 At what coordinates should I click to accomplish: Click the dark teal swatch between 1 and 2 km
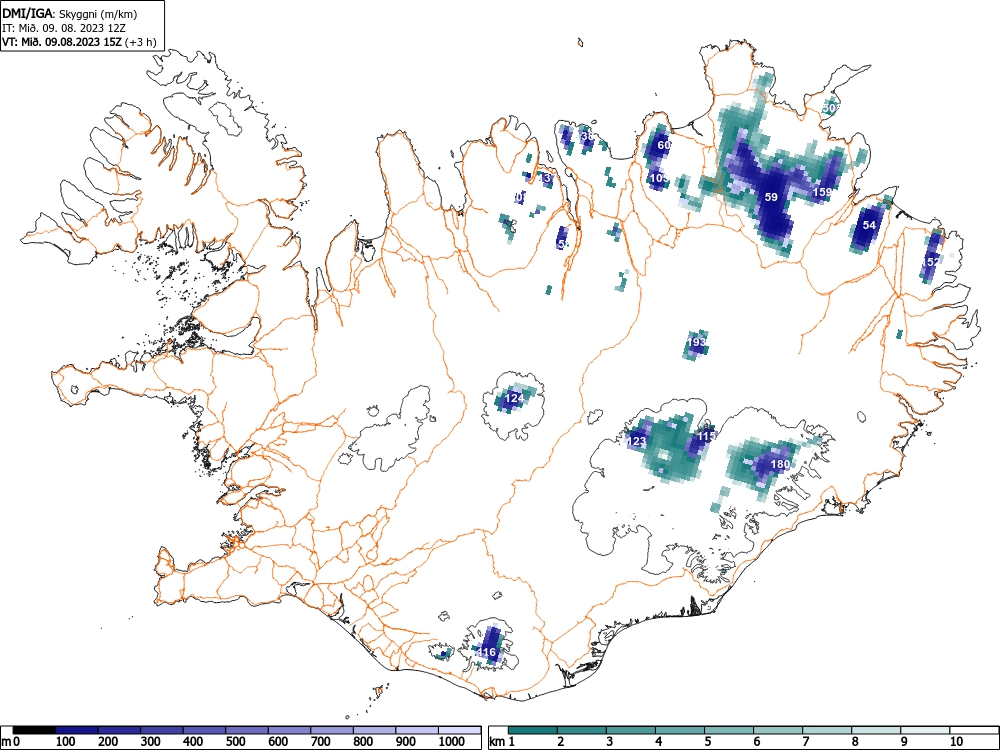pyautogui.click(x=533, y=730)
